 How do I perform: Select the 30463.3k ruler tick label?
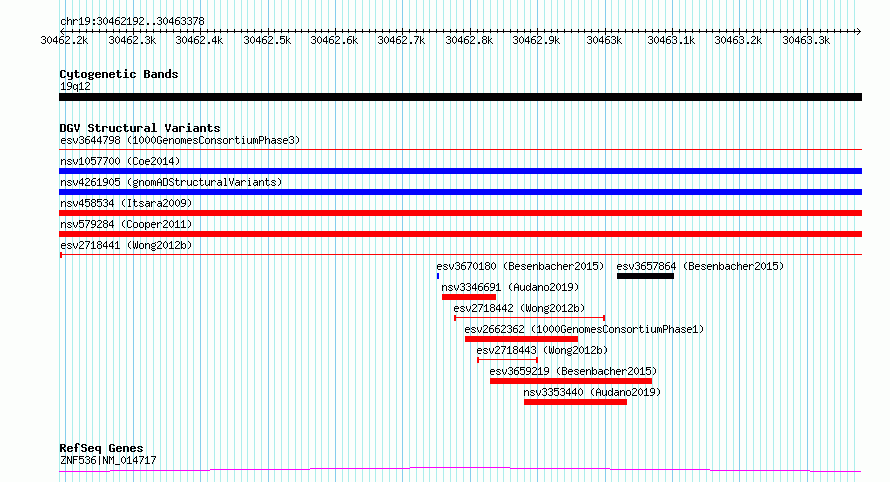tap(806, 40)
